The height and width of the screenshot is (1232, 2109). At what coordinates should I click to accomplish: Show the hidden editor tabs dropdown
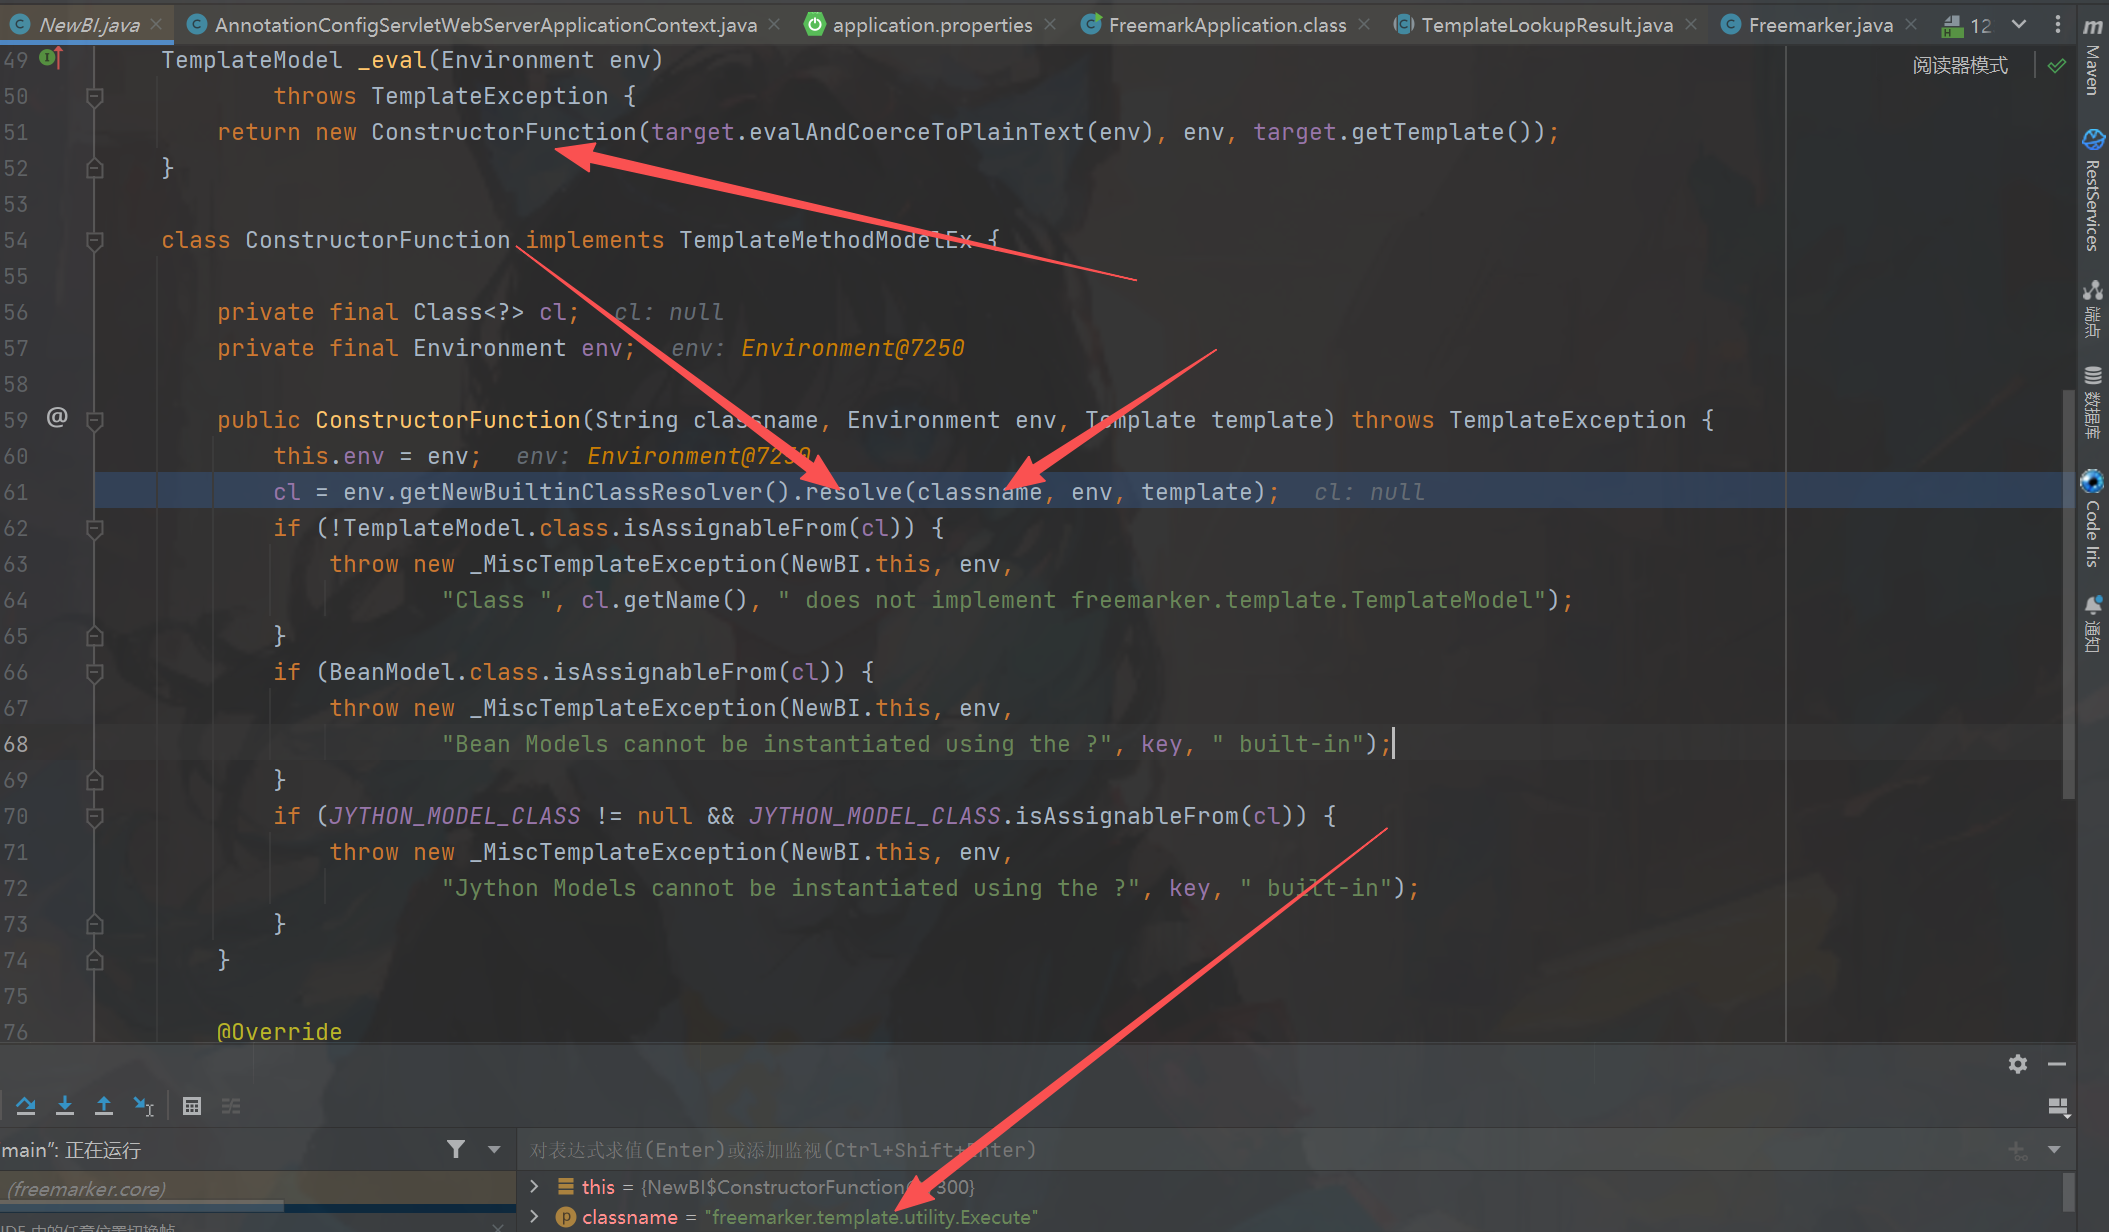[x=2019, y=24]
